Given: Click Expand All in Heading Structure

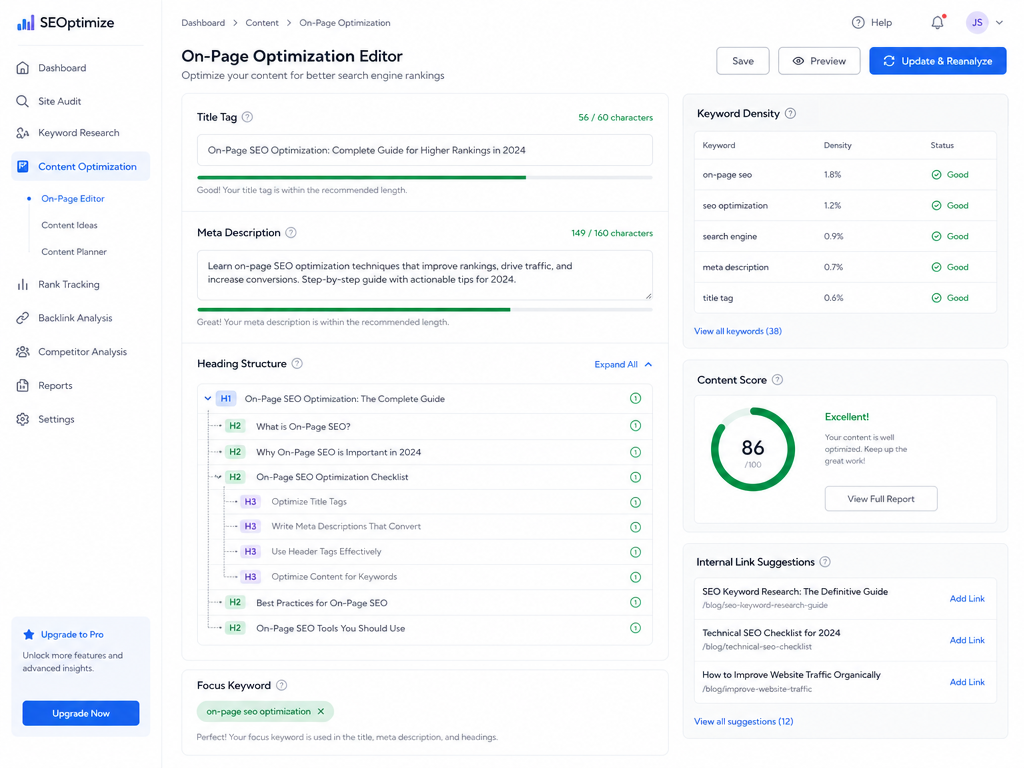Looking at the screenshot, I should pos(623,364).
